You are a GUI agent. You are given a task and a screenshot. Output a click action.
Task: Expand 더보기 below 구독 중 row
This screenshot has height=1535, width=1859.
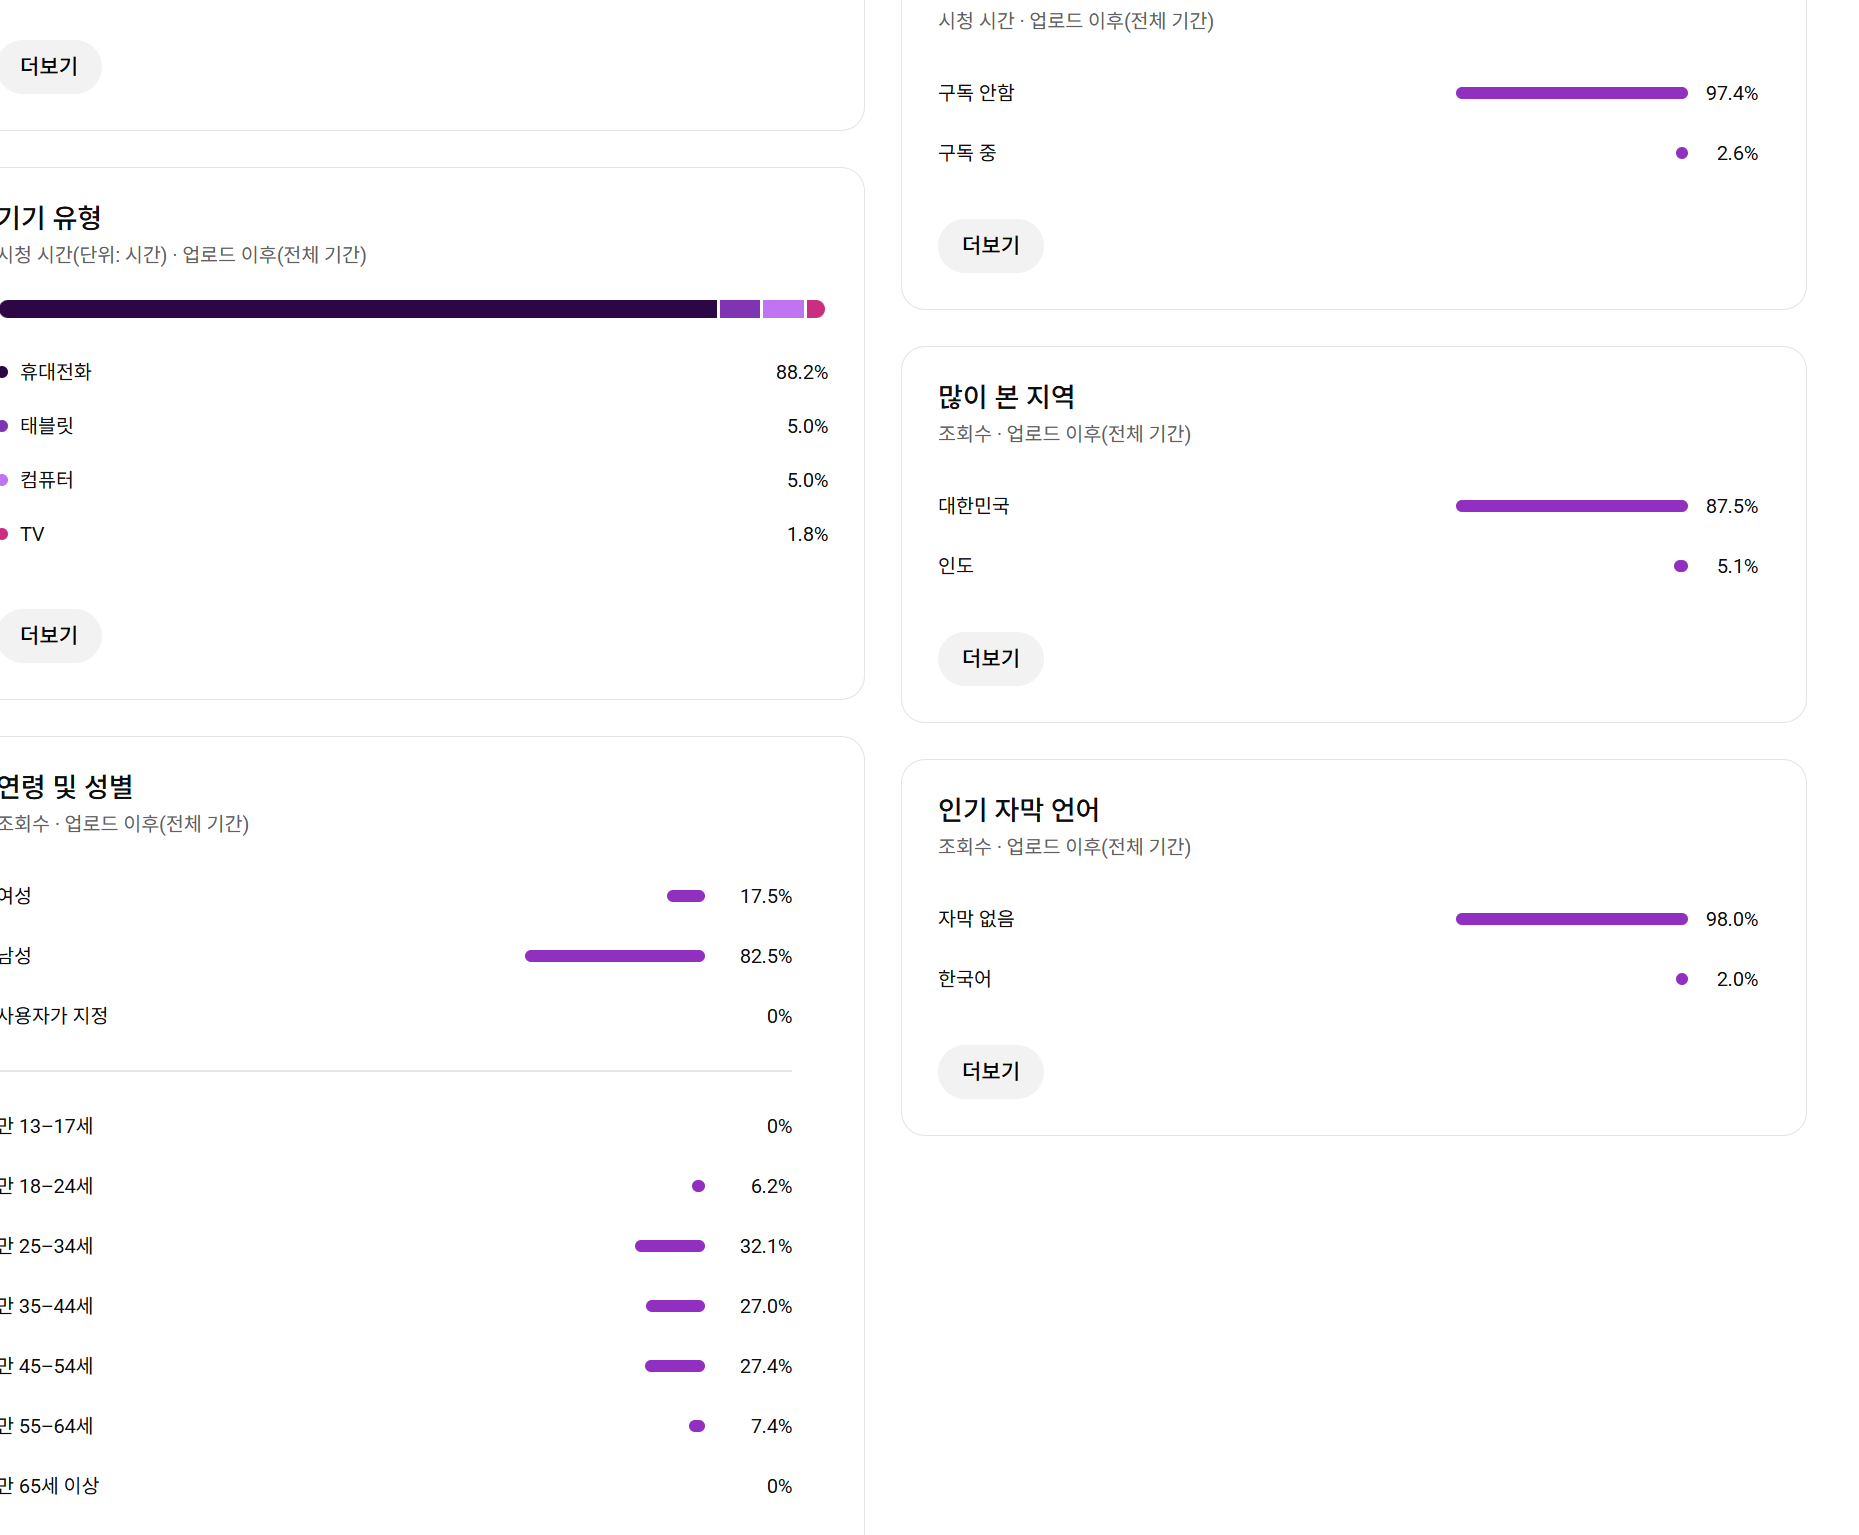990,245
